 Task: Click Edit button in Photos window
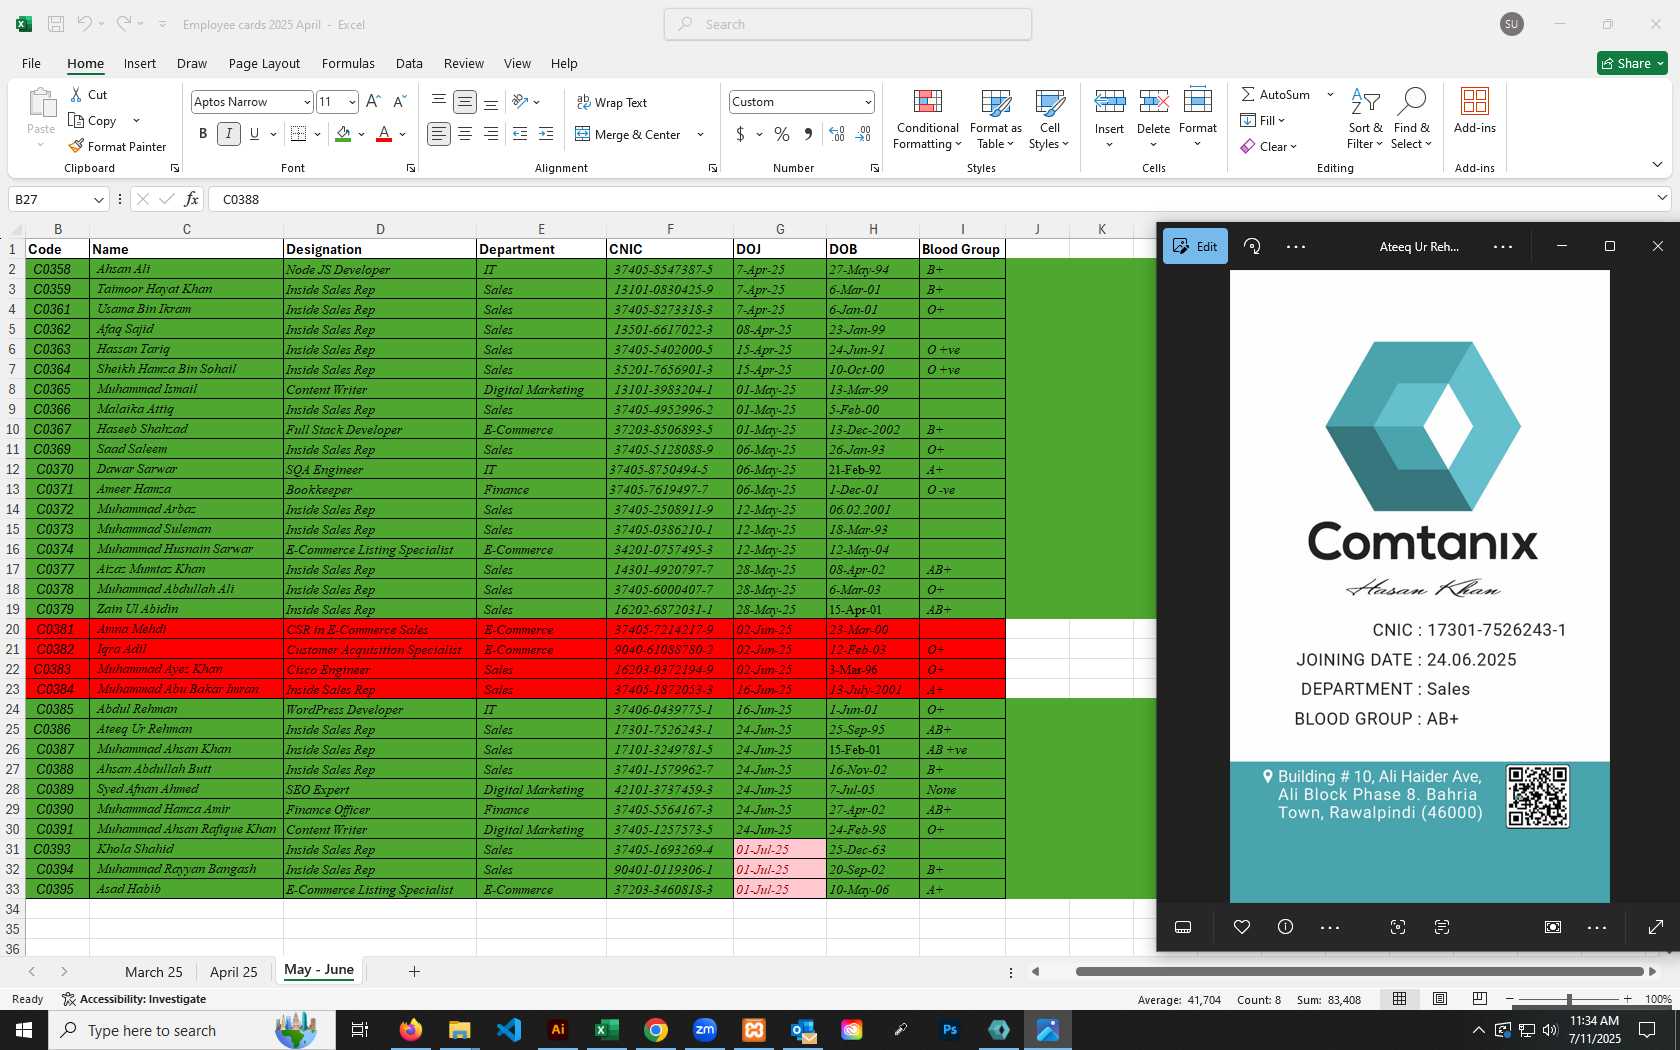tap(1195, 246)
